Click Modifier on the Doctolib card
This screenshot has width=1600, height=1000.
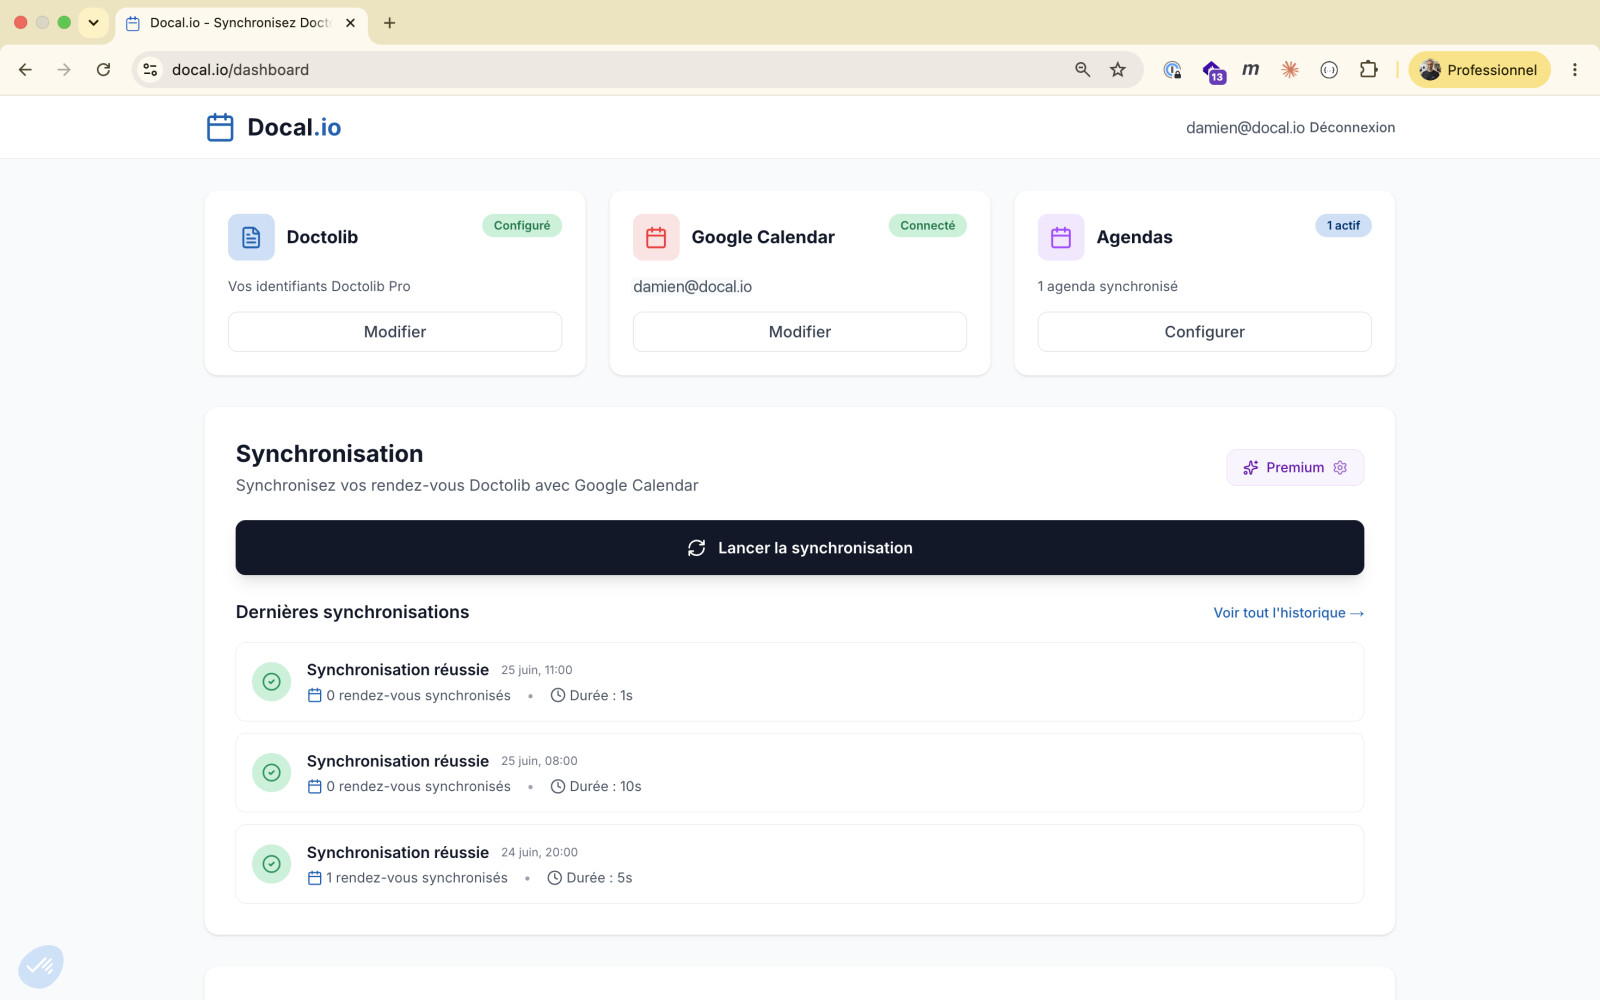[395, 332]
